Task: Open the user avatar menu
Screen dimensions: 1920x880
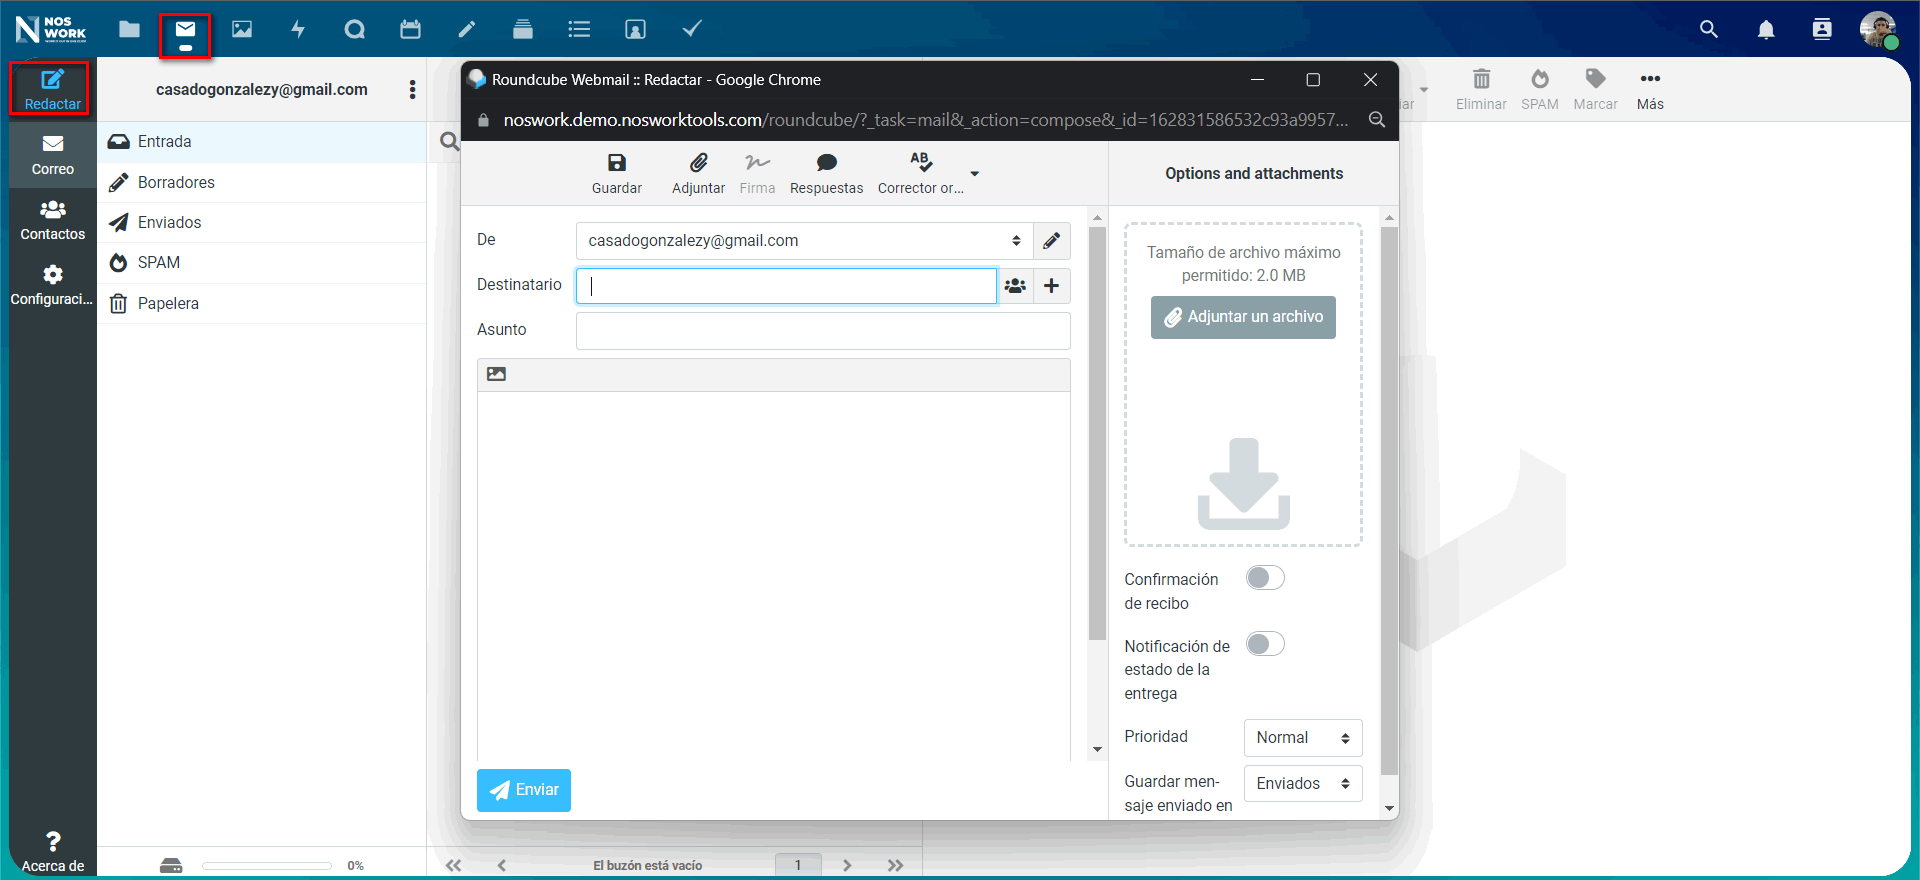Action: click(x=1878, y=29)
